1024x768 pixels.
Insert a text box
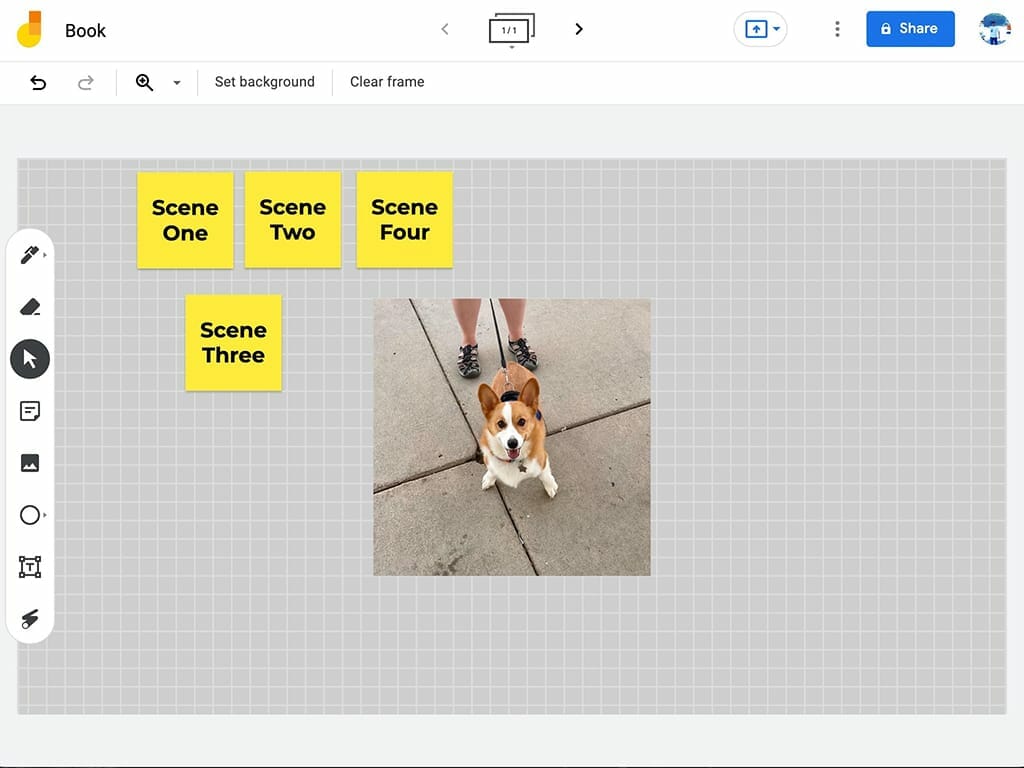[30, 567]
